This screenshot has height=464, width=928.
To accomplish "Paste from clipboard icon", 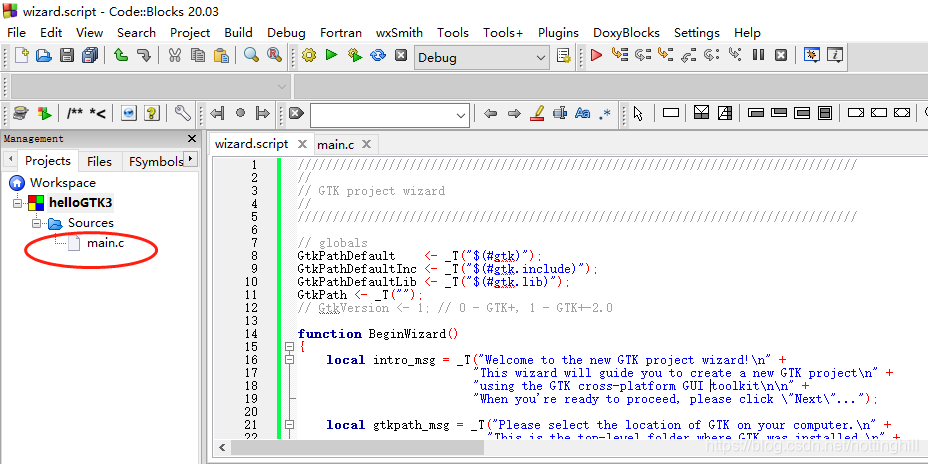I will click(x=221, y=56).
